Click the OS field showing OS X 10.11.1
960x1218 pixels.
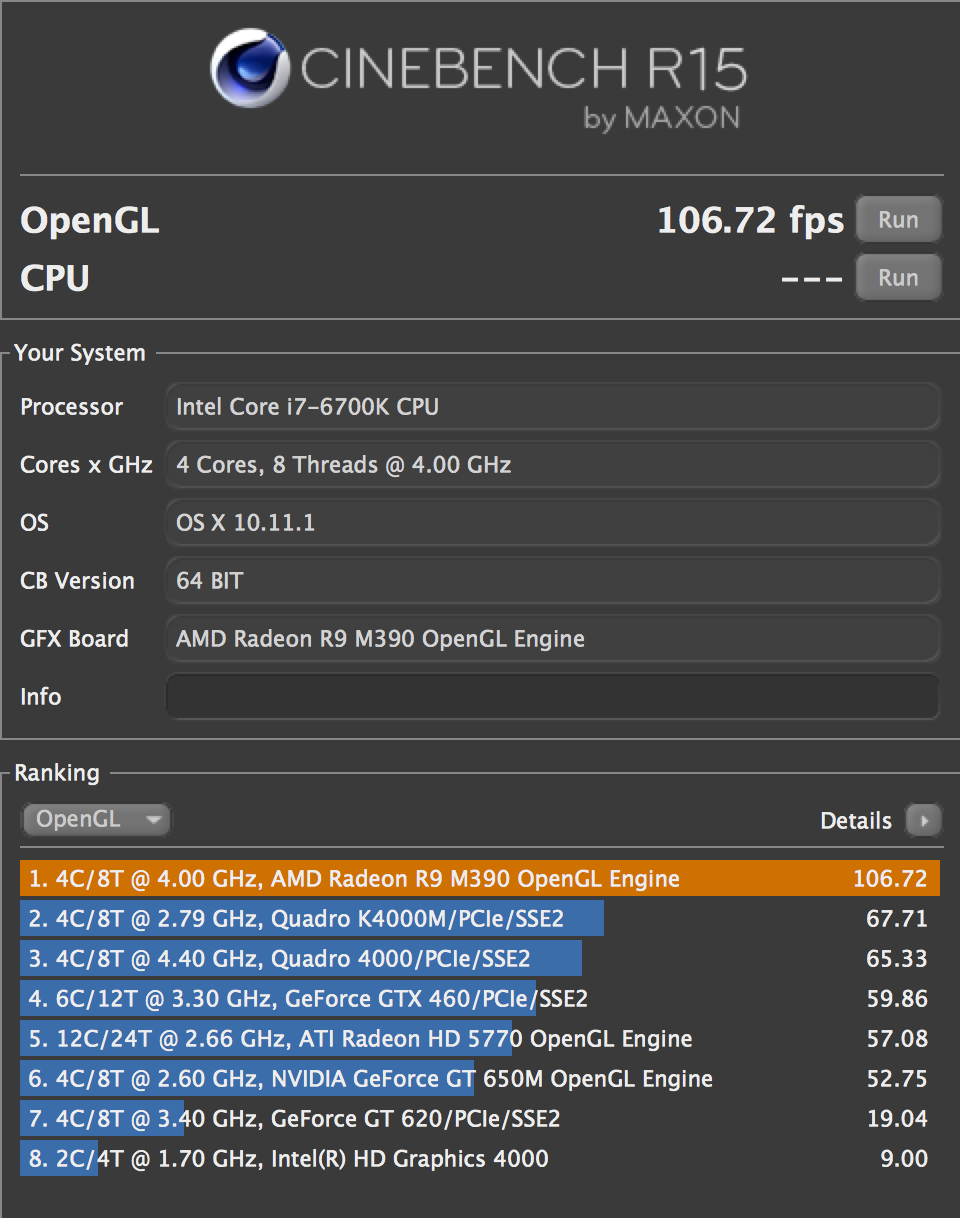551,522
